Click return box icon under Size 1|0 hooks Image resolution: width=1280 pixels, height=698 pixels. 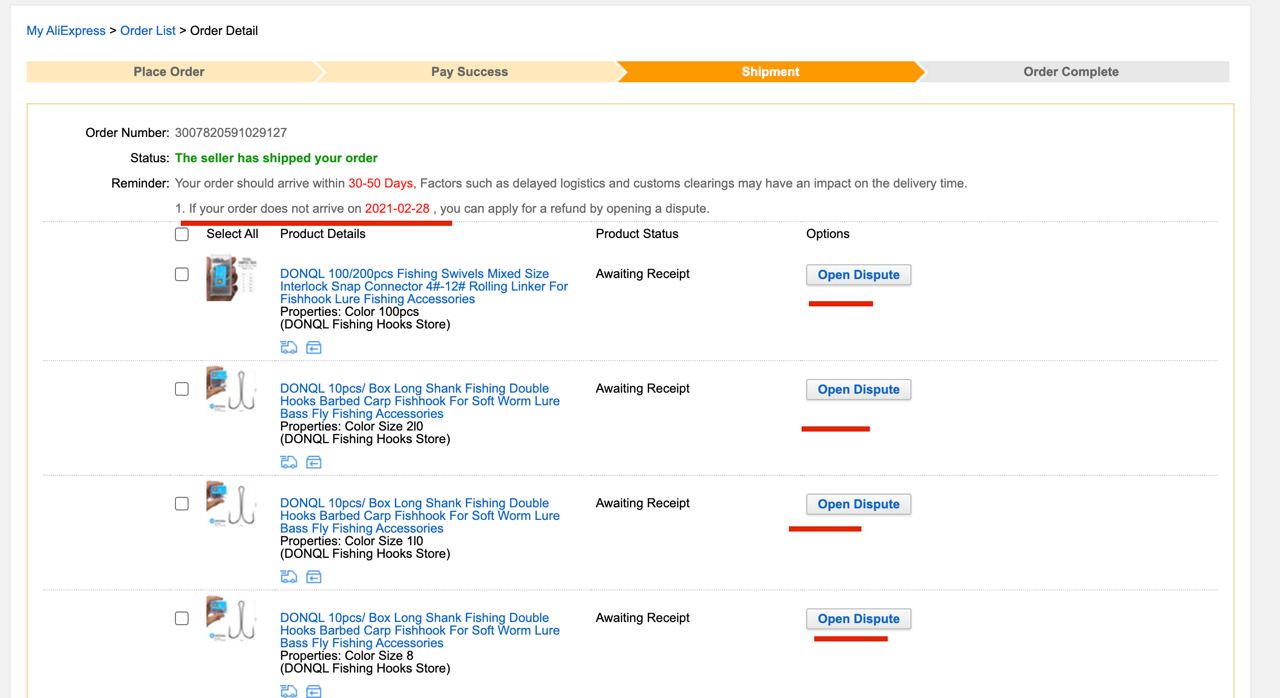314,577
